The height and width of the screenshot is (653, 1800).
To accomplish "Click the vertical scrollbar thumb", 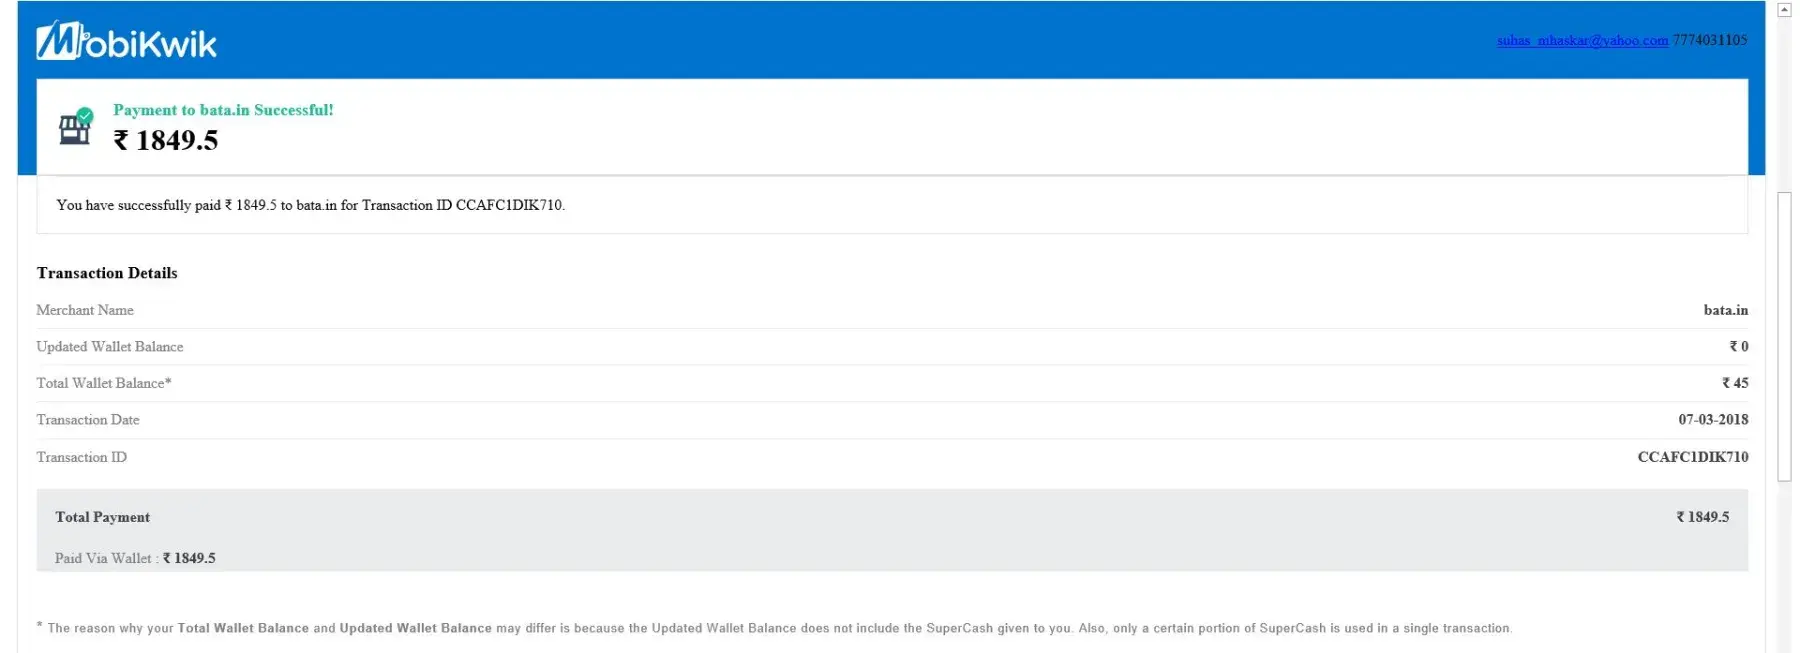I will pyautogui.click(x=1784, y=337).
